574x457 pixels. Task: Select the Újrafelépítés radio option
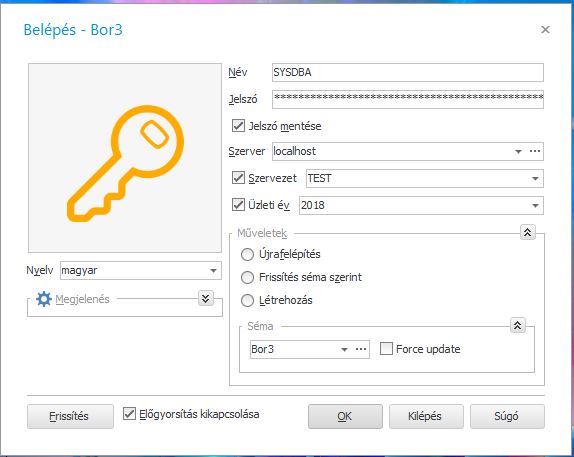point(247,254)
